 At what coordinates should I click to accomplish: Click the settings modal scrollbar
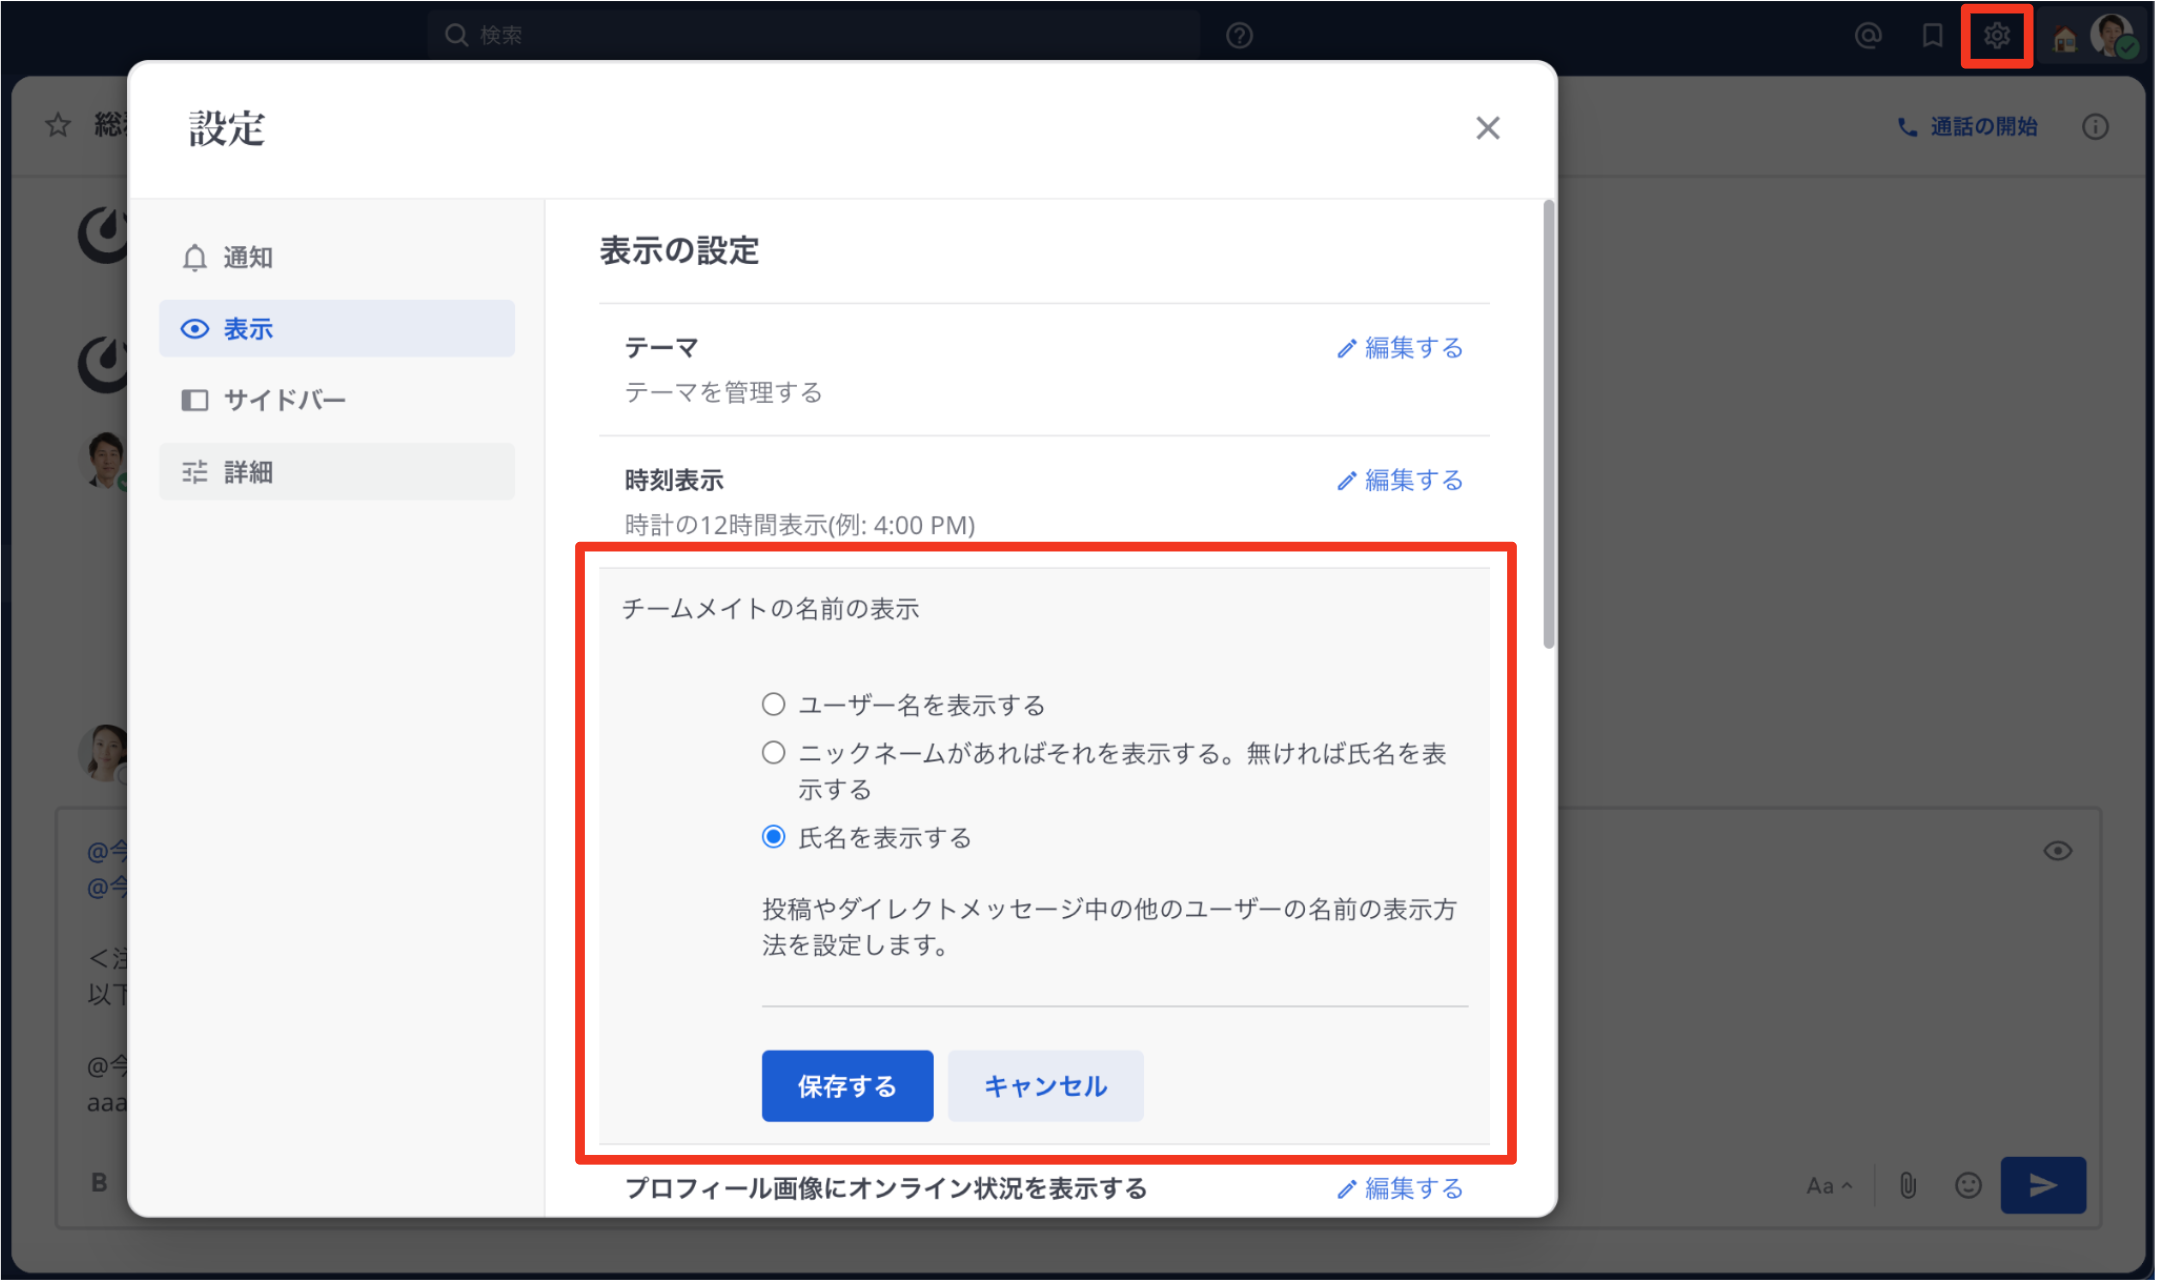pos(1548,425)
